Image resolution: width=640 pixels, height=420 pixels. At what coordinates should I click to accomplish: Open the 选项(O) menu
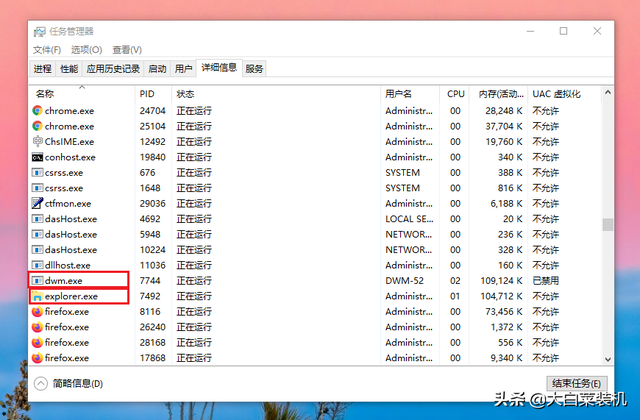pos(87,50)
